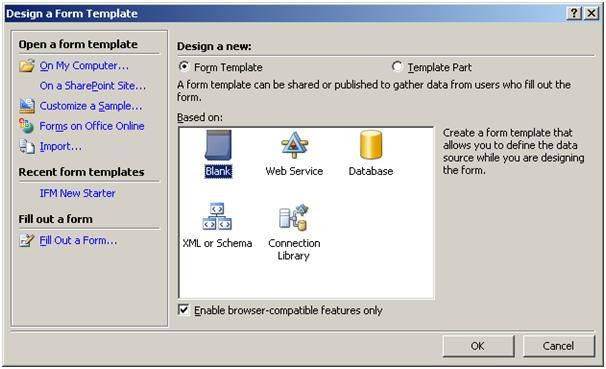606x369 pixels.
Task: Select the Blank template icon
Action: [x=218, y=145]
